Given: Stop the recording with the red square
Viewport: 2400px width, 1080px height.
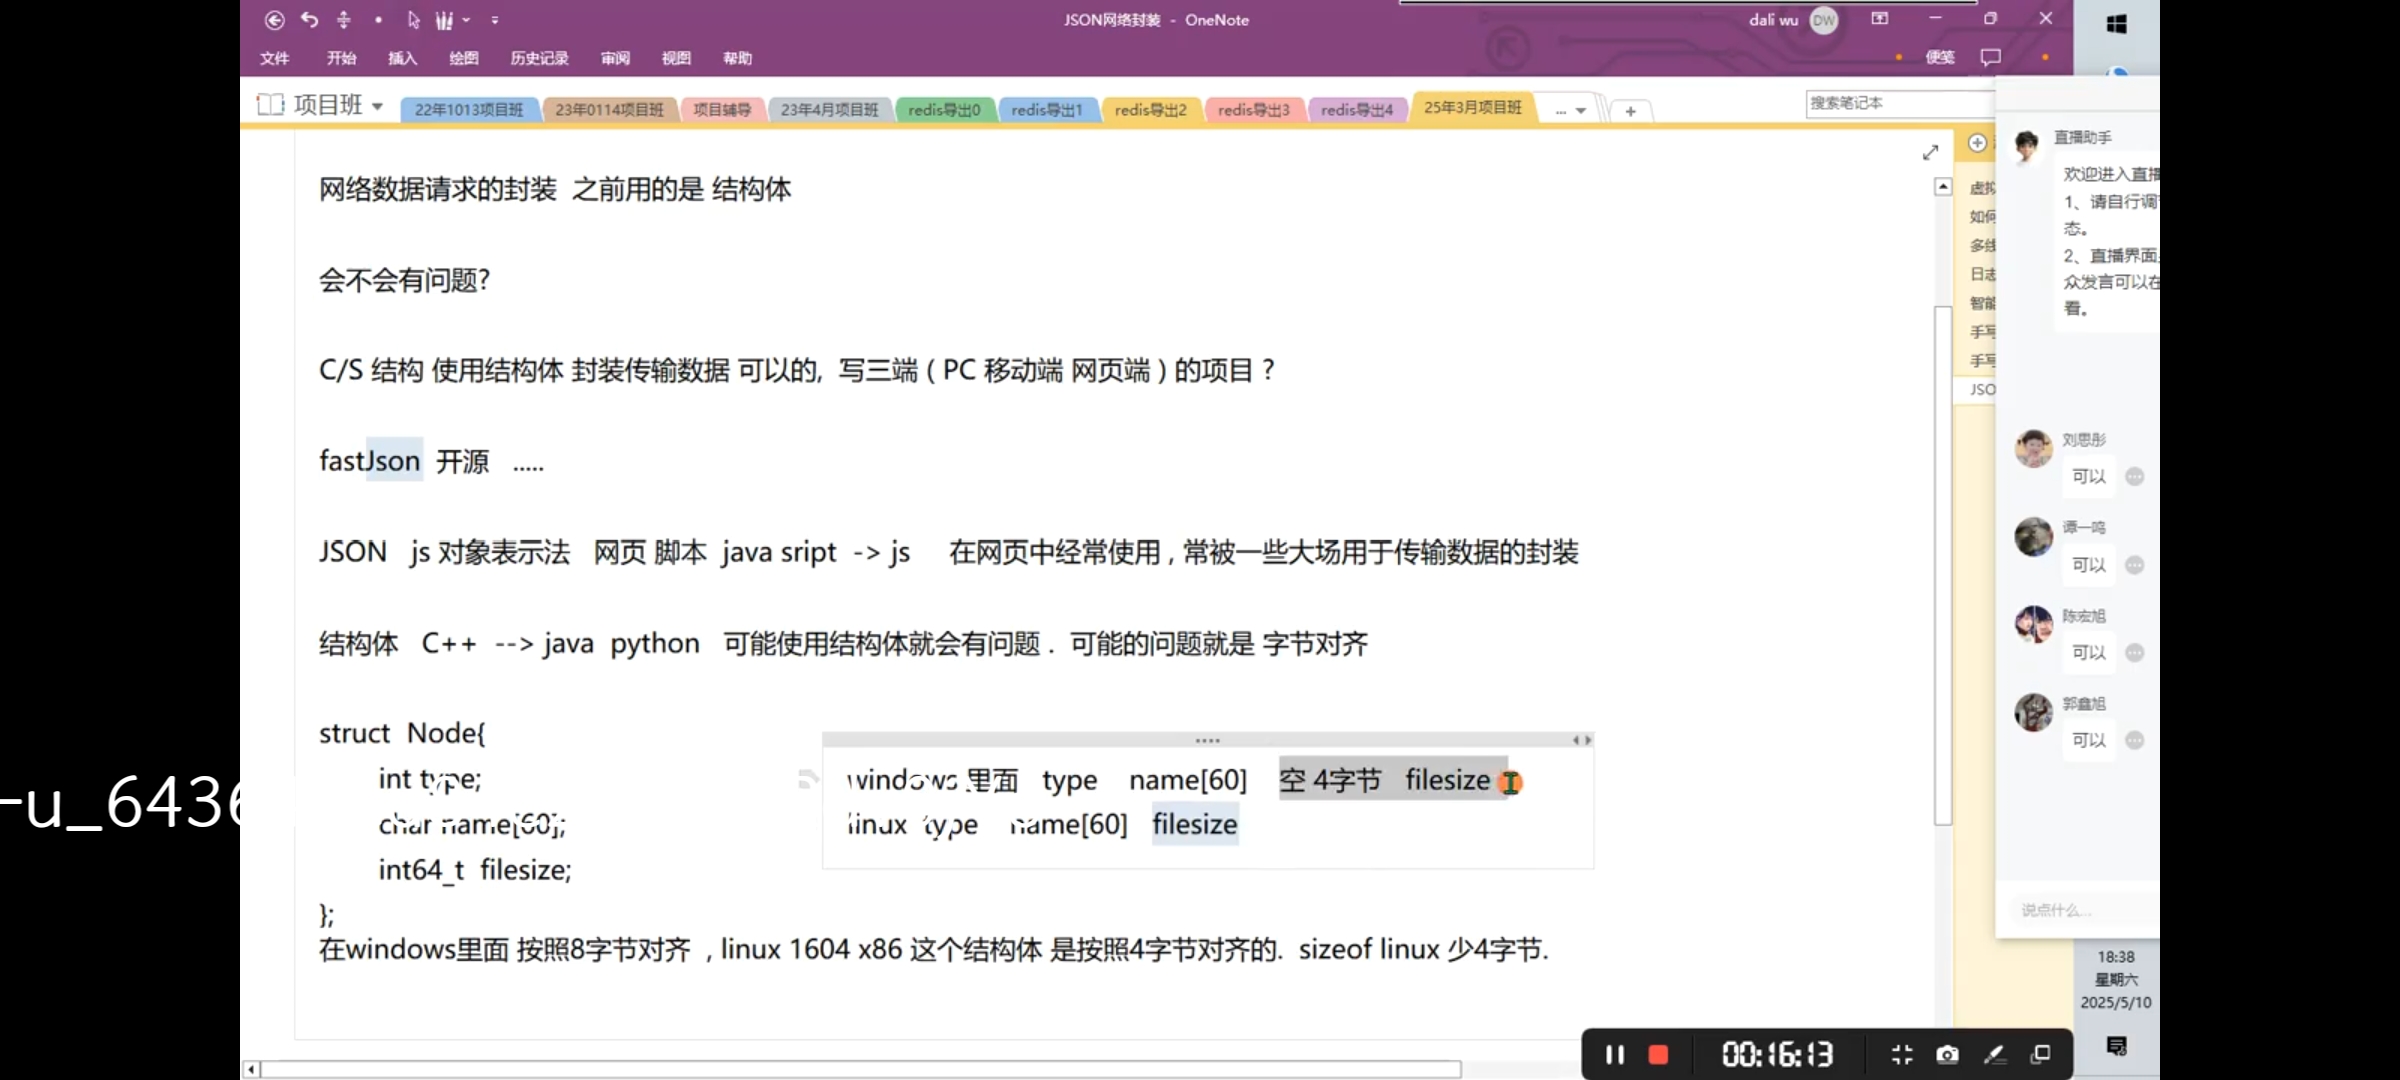Looking at the screenshot, I should coord(1658,1054).
